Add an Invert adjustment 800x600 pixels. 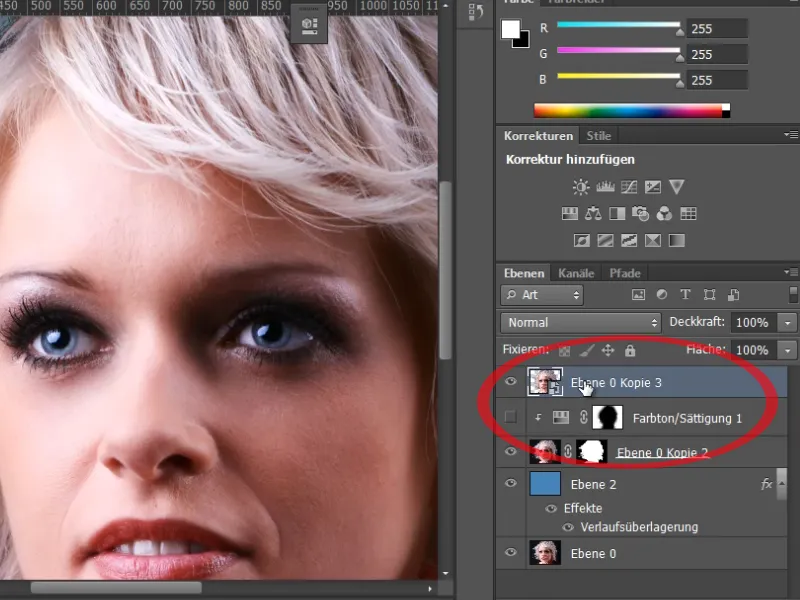click(x=582, y=240)
